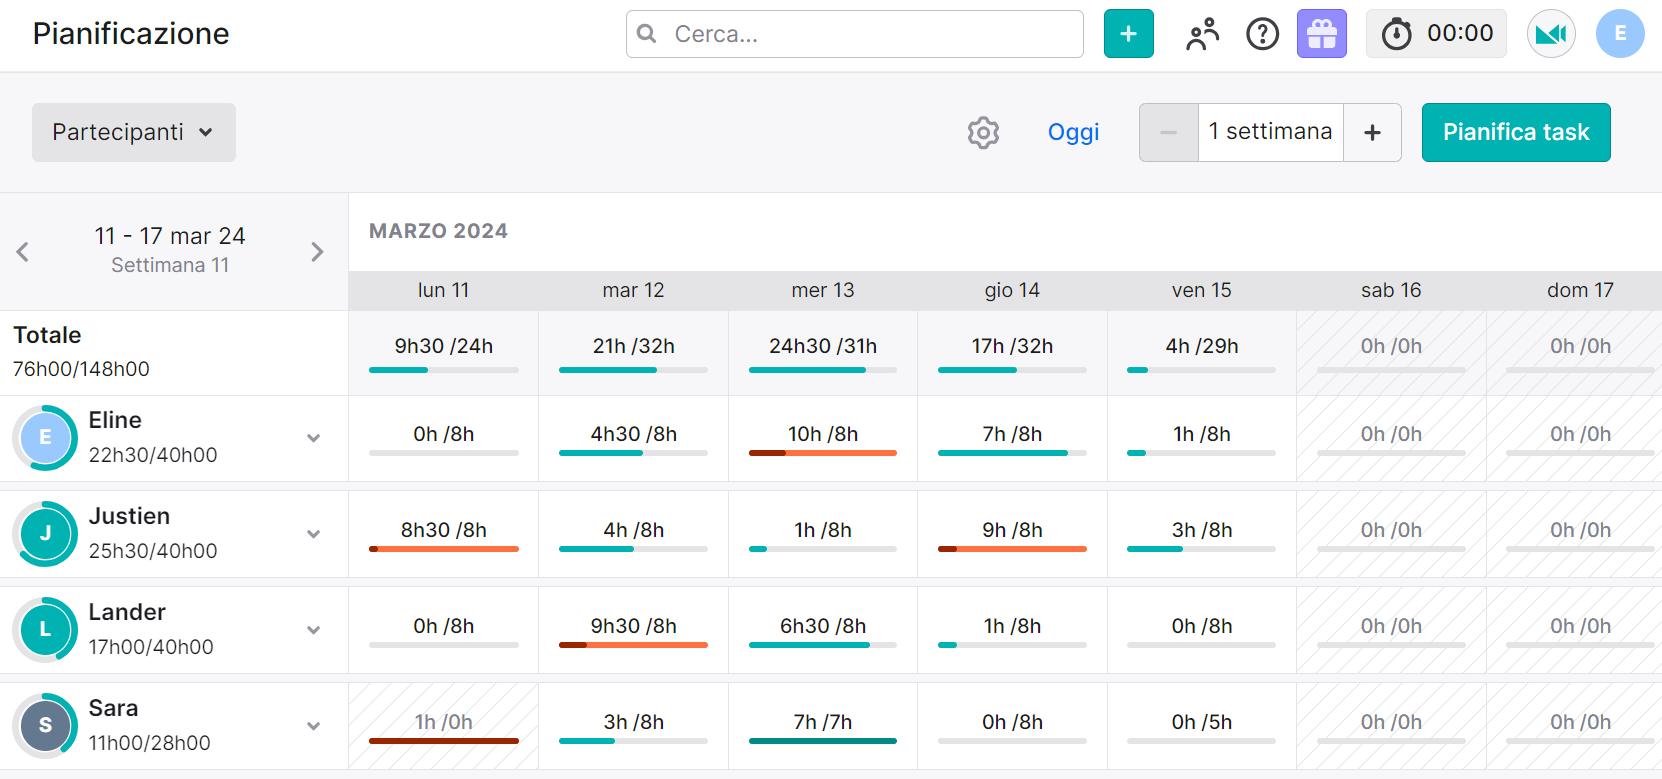
Task: Decrease weeks with minus button
Action: [x=1168, y=132]
